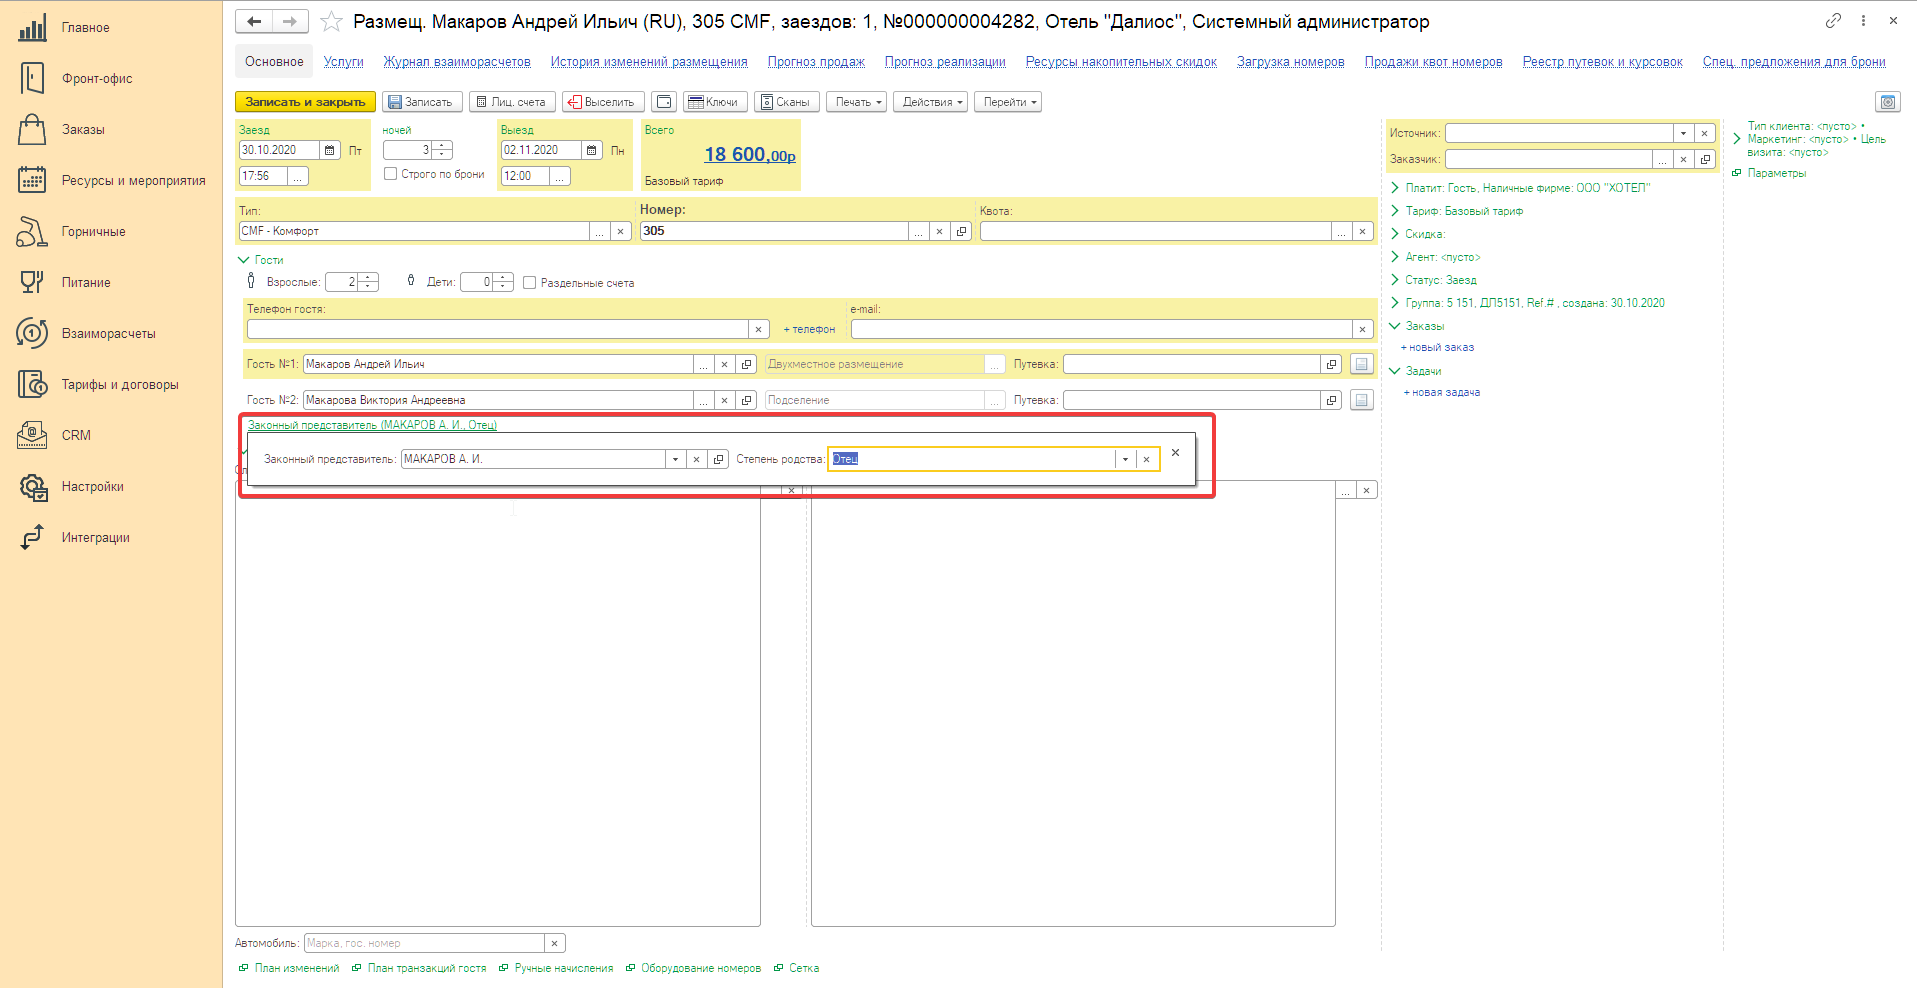The width and height of the screenshot is (1917, 988).
Task: Open calendar picker for Выезд date
Action: click(x=591, y=150)
